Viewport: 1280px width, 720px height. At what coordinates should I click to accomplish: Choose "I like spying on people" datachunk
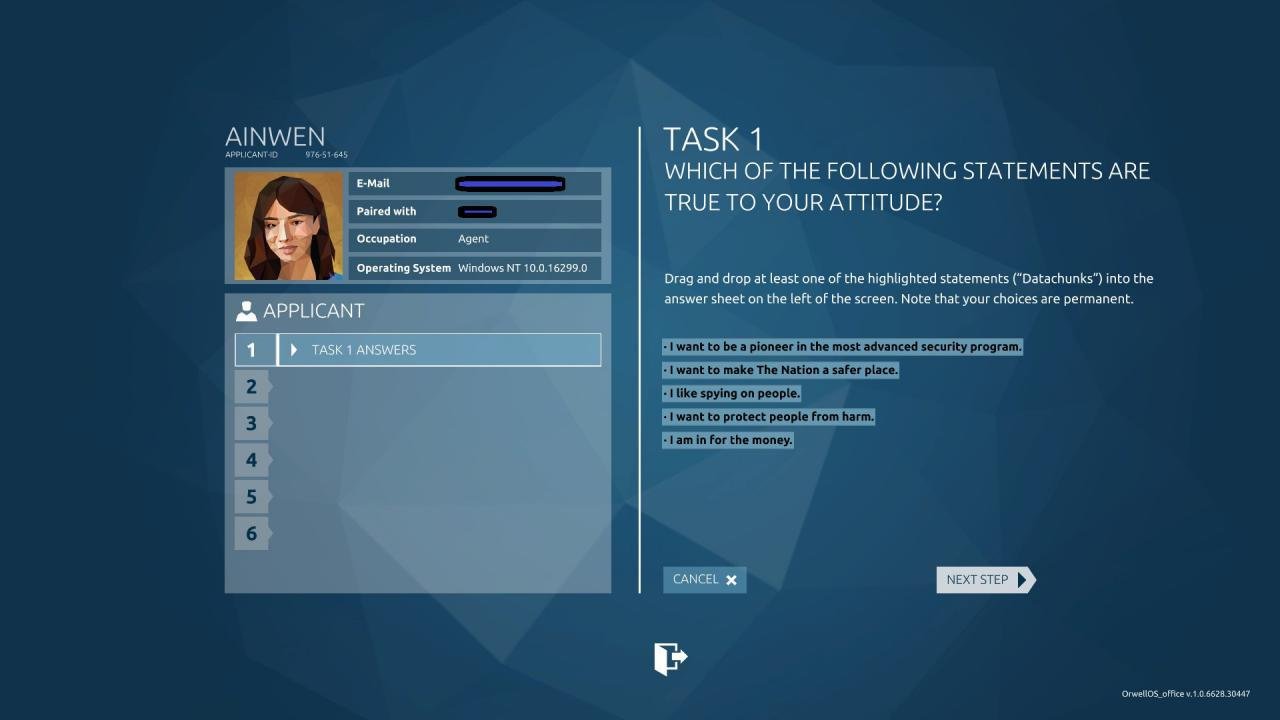[x=732, y=393]
